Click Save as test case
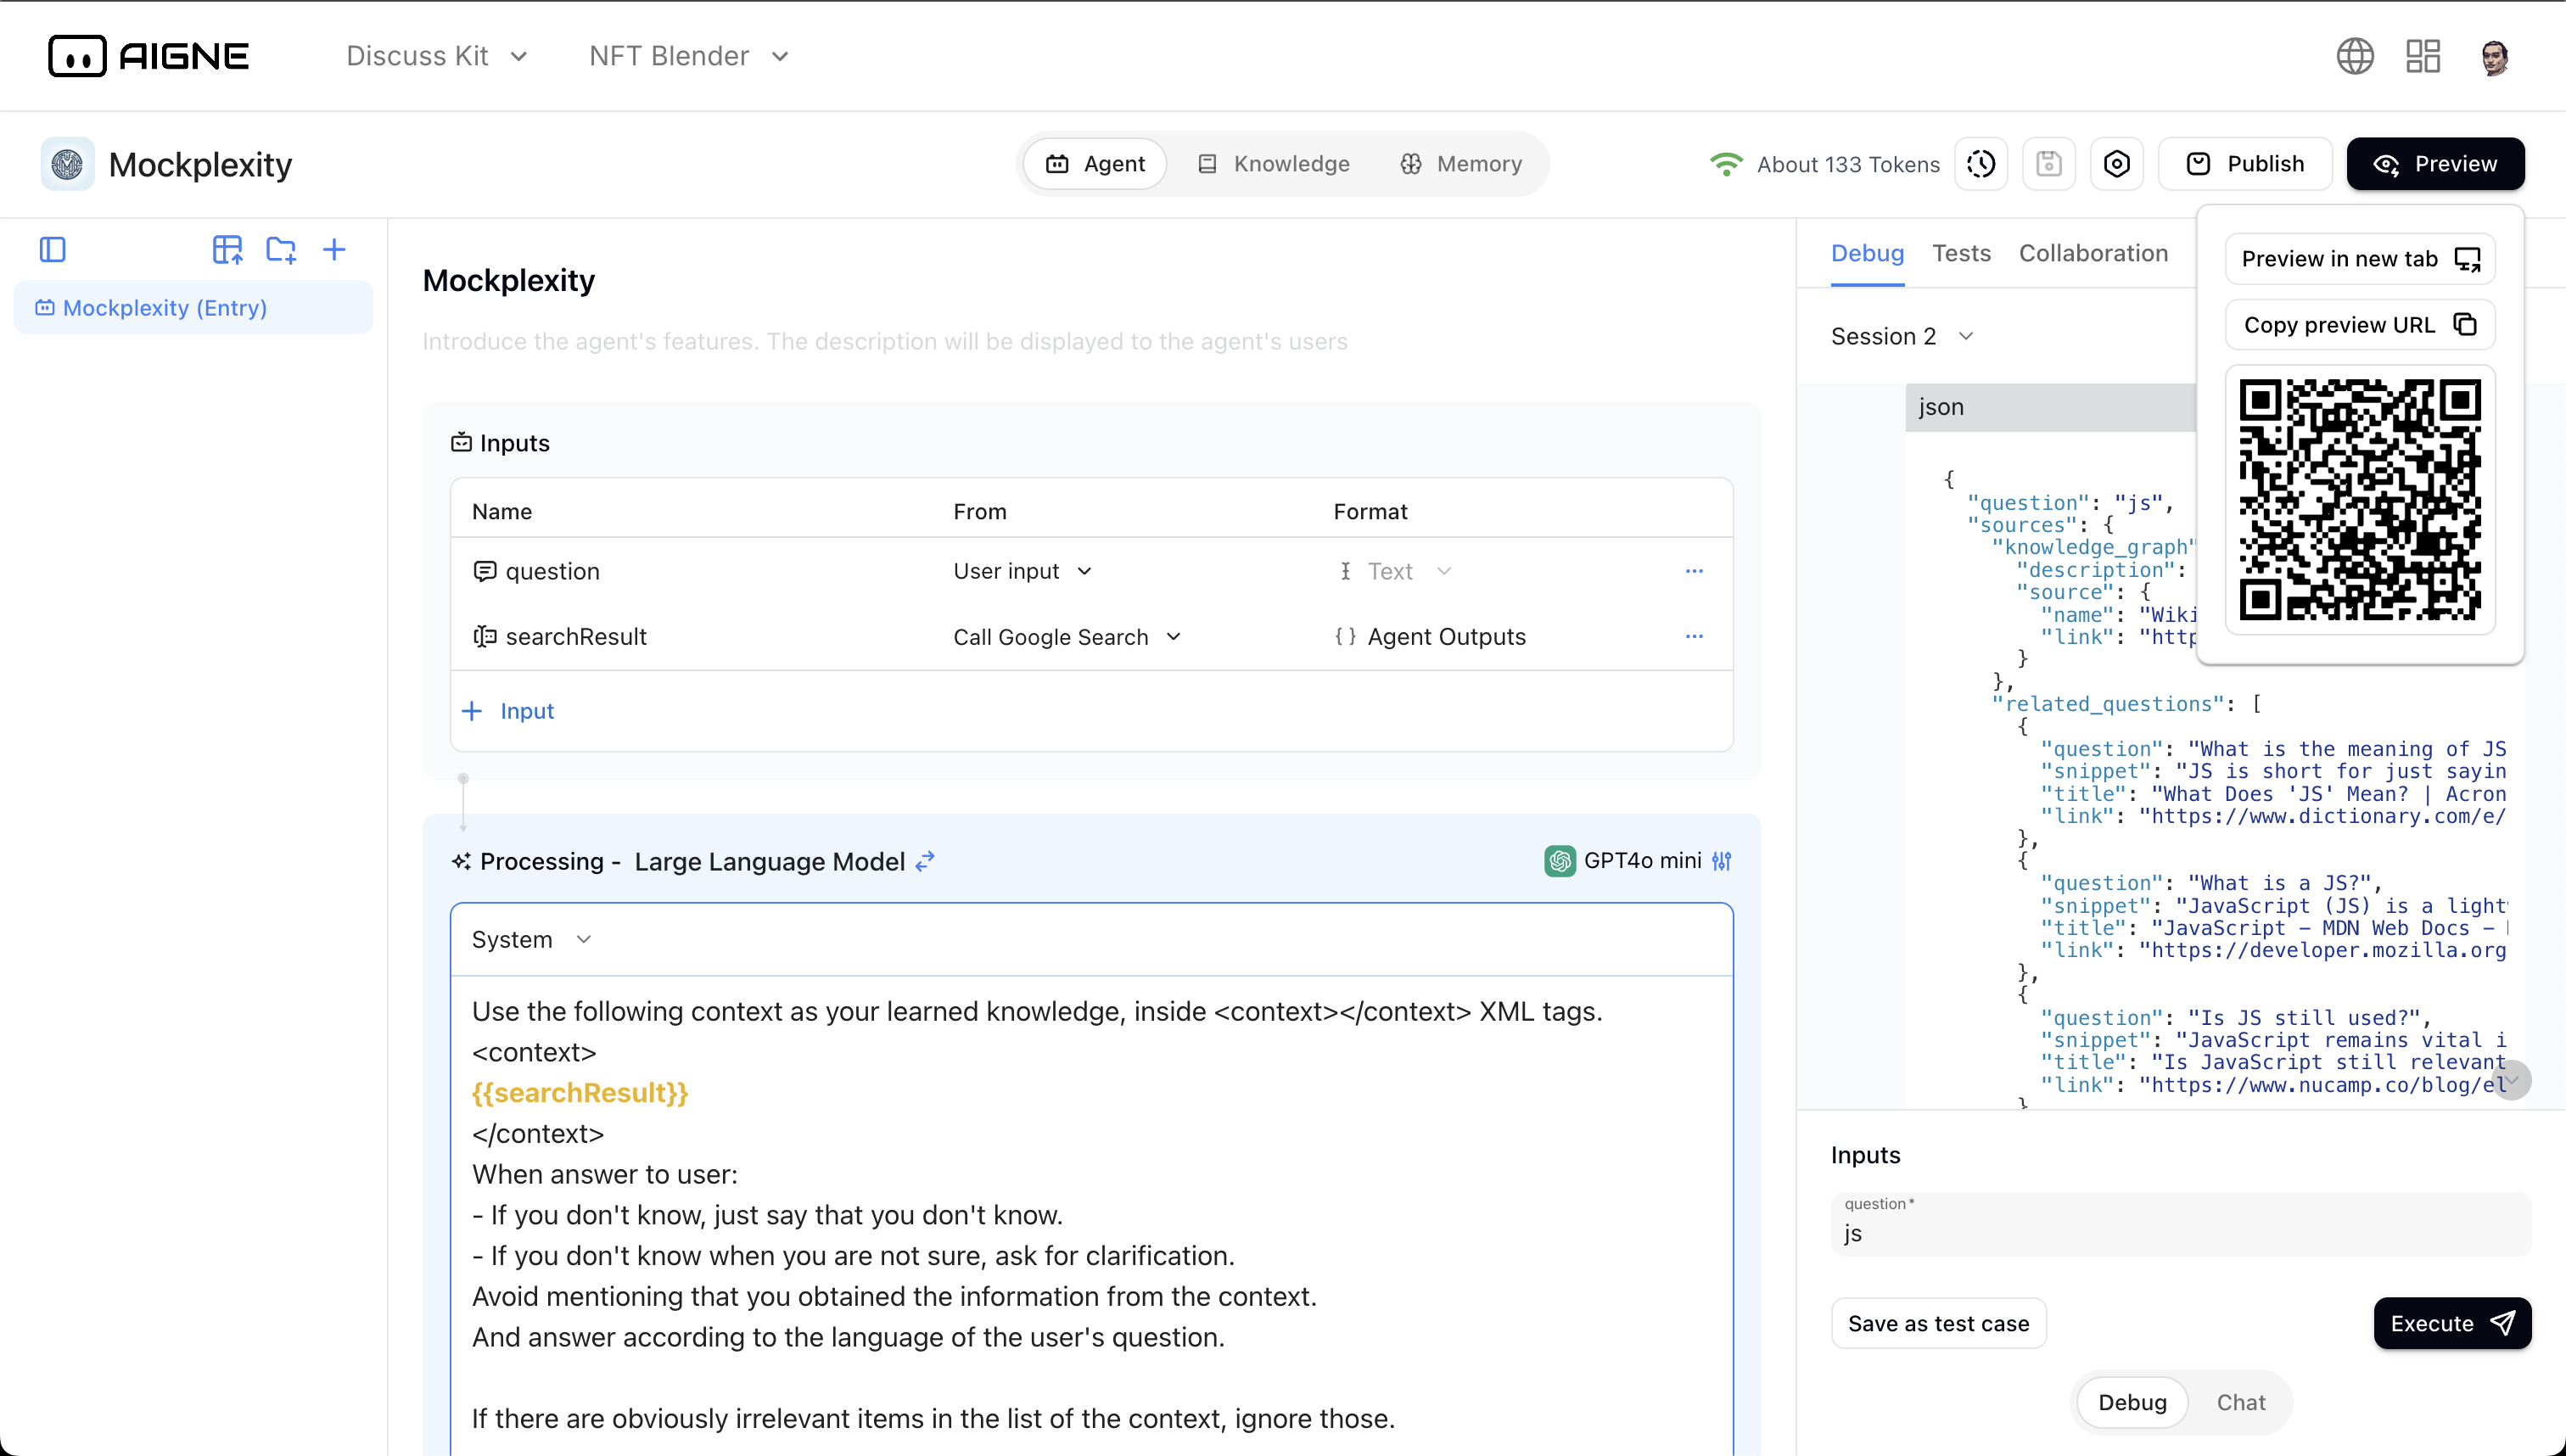 coord(1938,1323)
